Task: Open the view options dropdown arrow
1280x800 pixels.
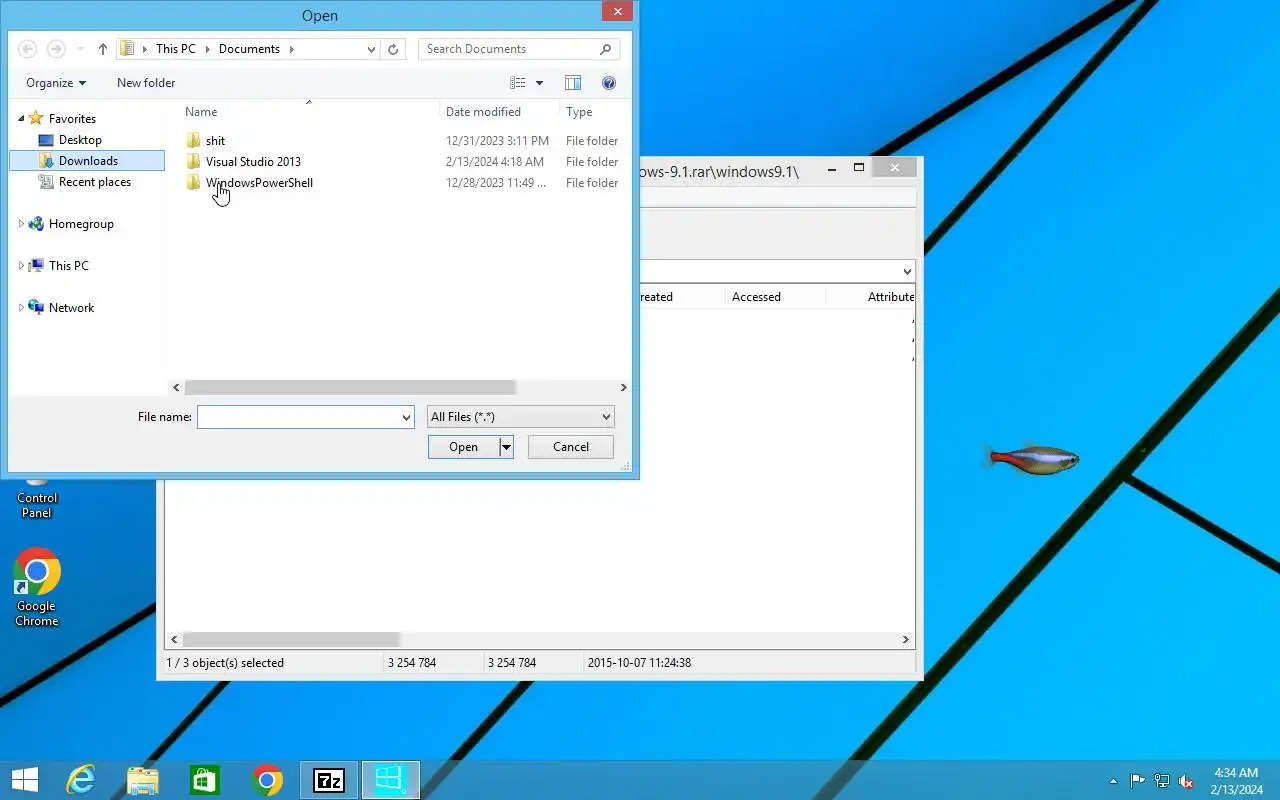Action: tap(539, 83)
